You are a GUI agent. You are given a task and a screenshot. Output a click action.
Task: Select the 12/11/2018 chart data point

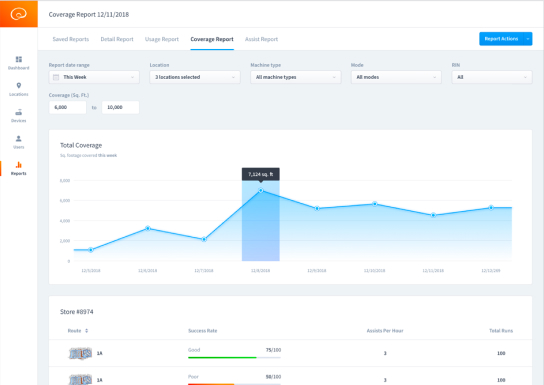(x=433, y=215)
